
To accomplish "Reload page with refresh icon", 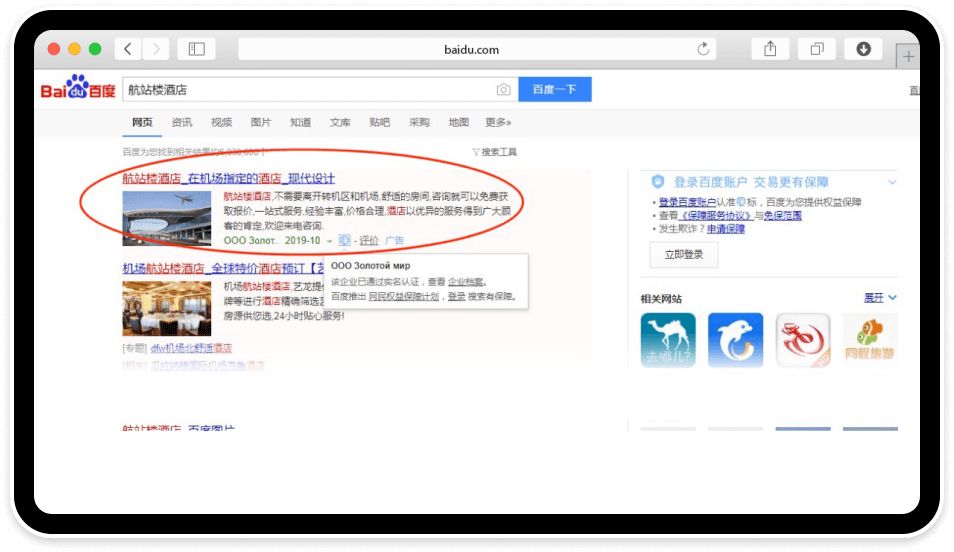I will pos(703,49).
